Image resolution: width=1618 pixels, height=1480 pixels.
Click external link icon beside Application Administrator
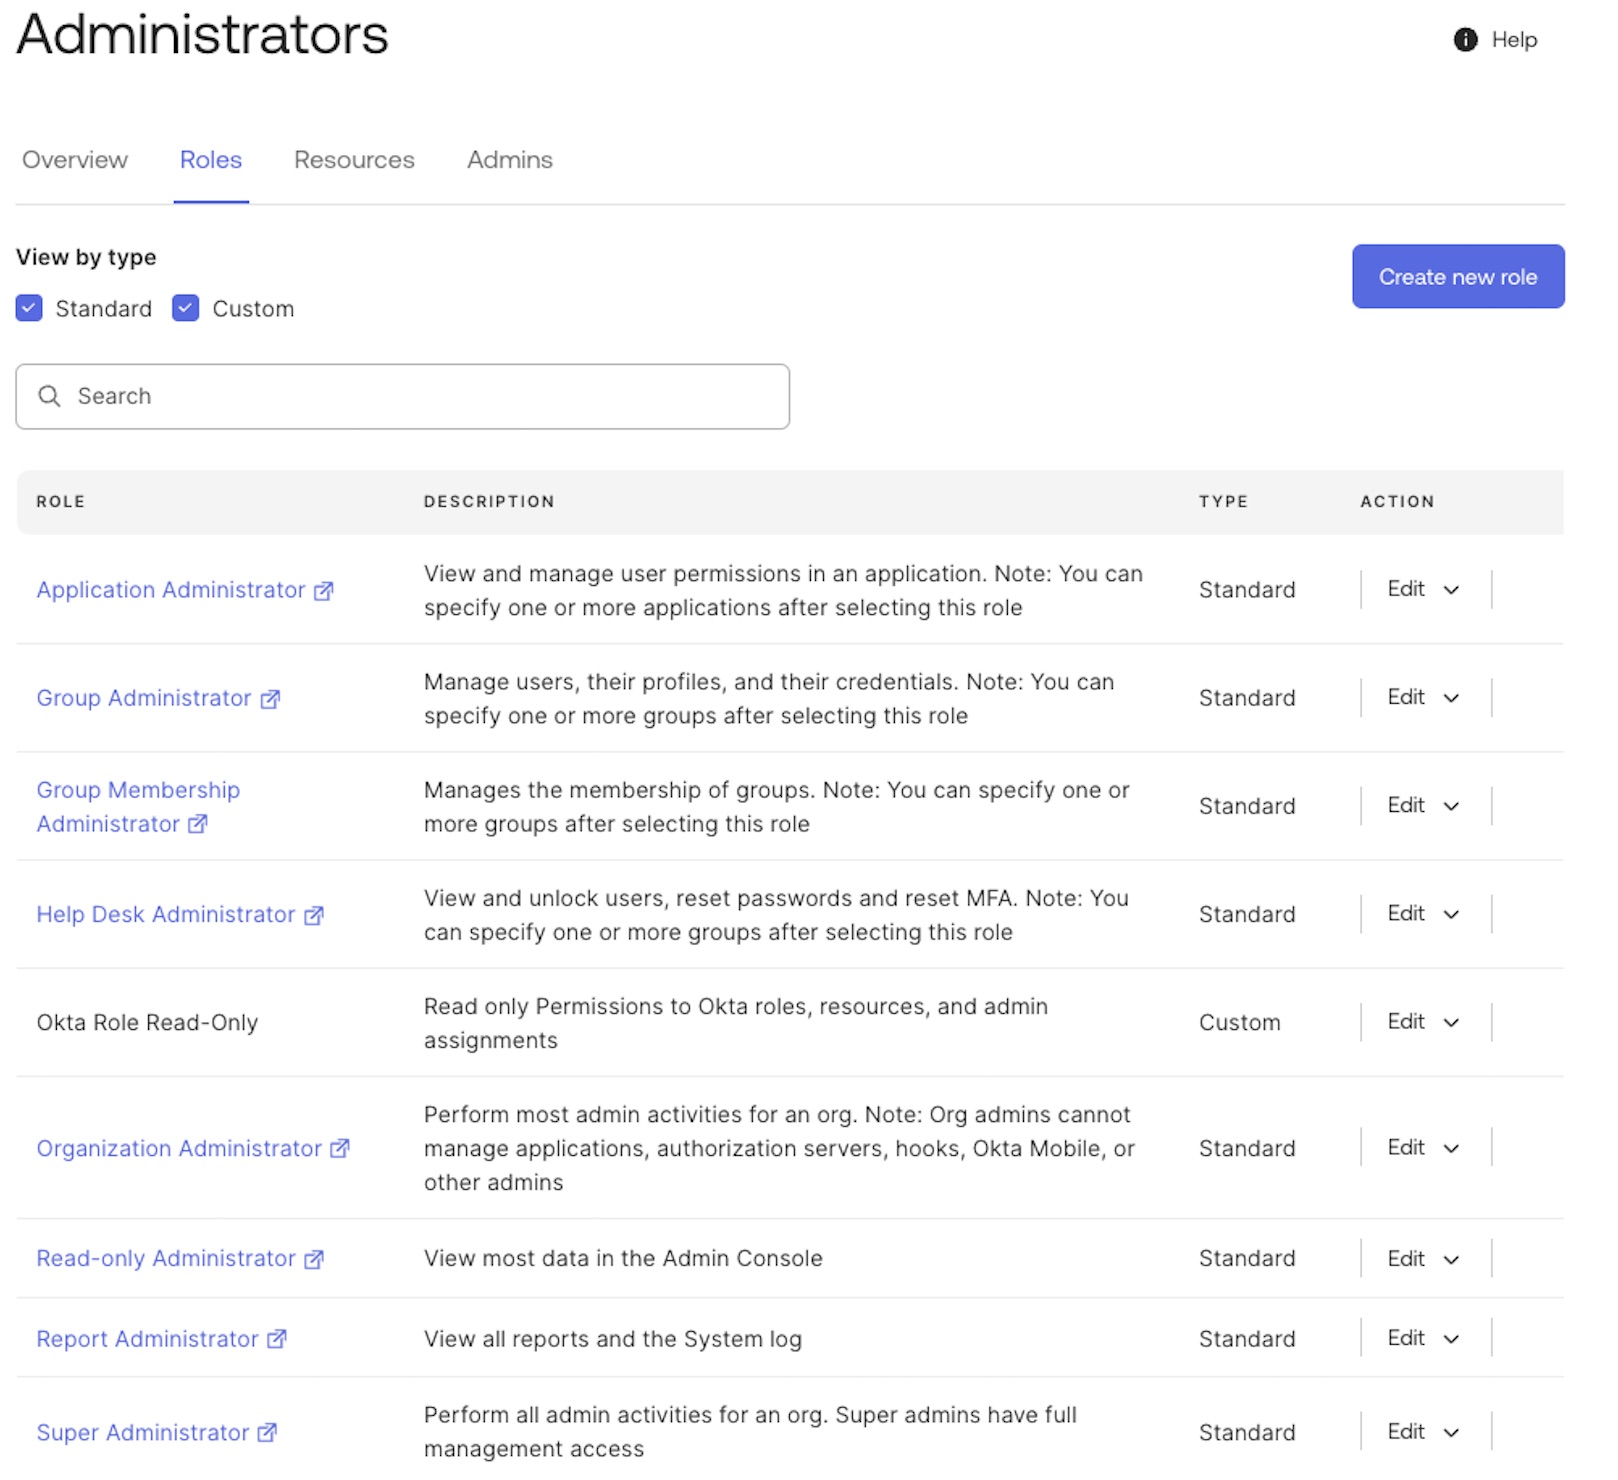pyautogui.click(x=323, y=591)
